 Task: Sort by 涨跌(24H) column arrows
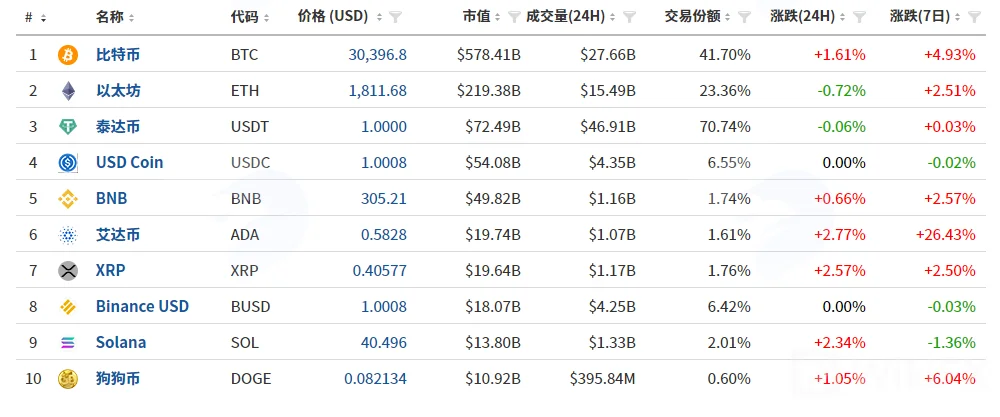pyautogui.click(x=843, y=18)
